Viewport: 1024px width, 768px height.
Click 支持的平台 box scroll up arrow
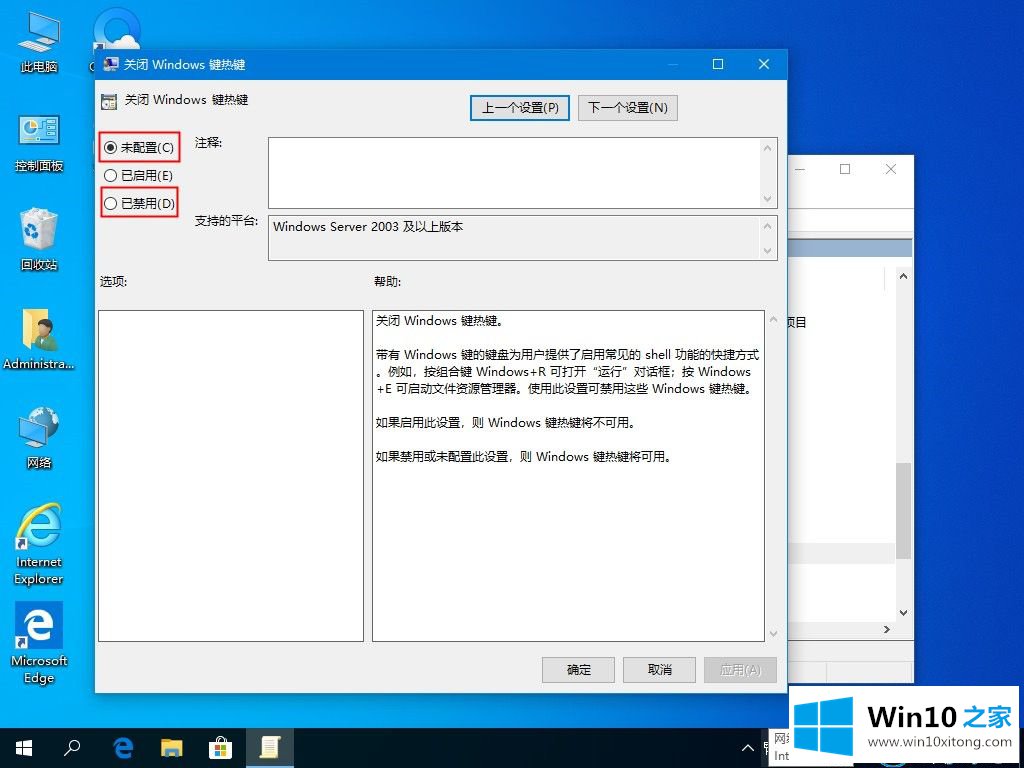coord(767,226)
